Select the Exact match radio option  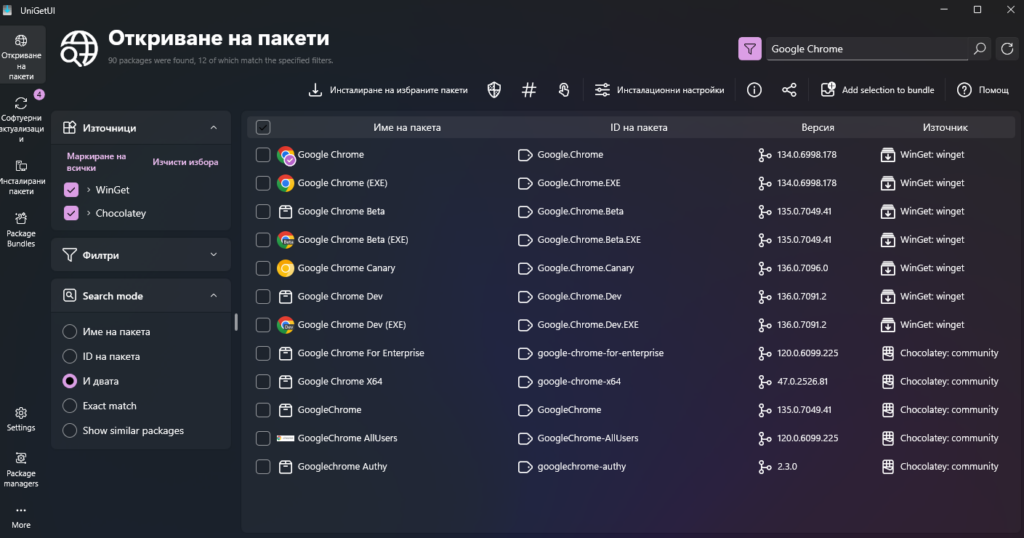click(69, 406)
